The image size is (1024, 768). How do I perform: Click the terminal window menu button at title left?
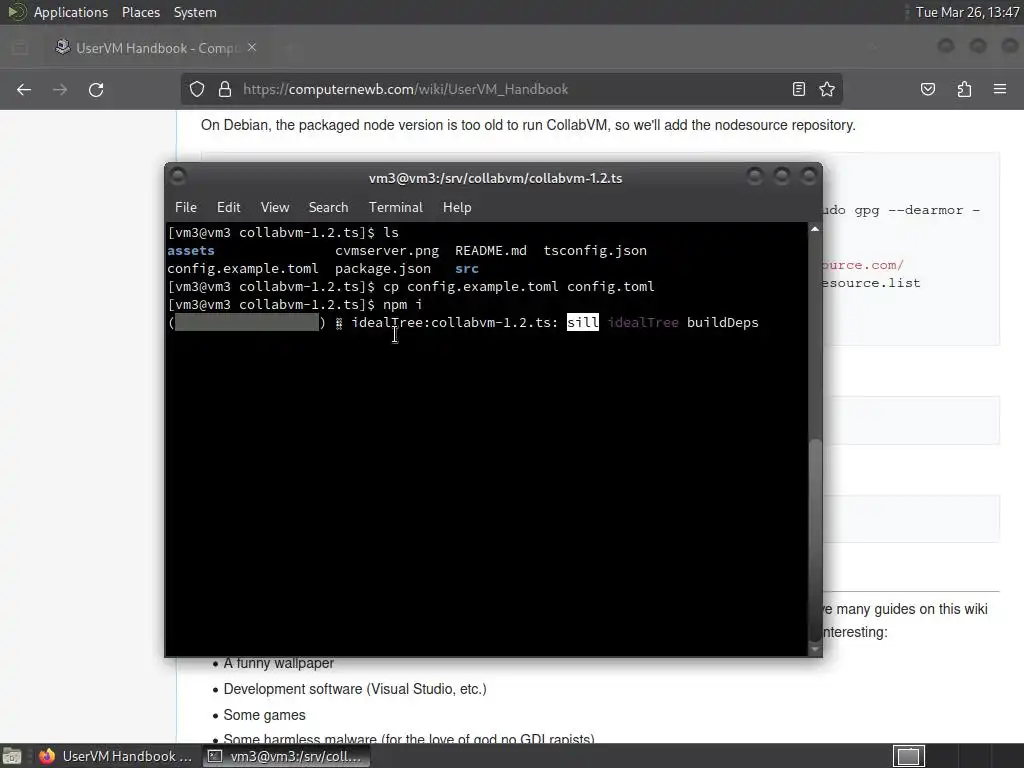click(178, 176)
